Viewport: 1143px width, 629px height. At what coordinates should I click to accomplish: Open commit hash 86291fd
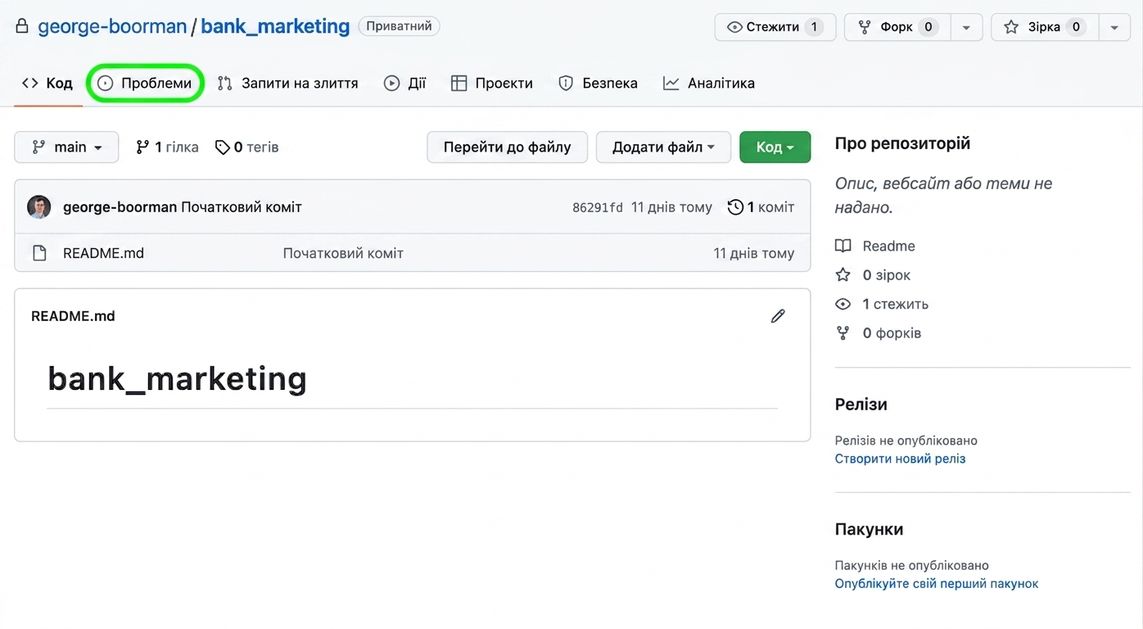598,208
